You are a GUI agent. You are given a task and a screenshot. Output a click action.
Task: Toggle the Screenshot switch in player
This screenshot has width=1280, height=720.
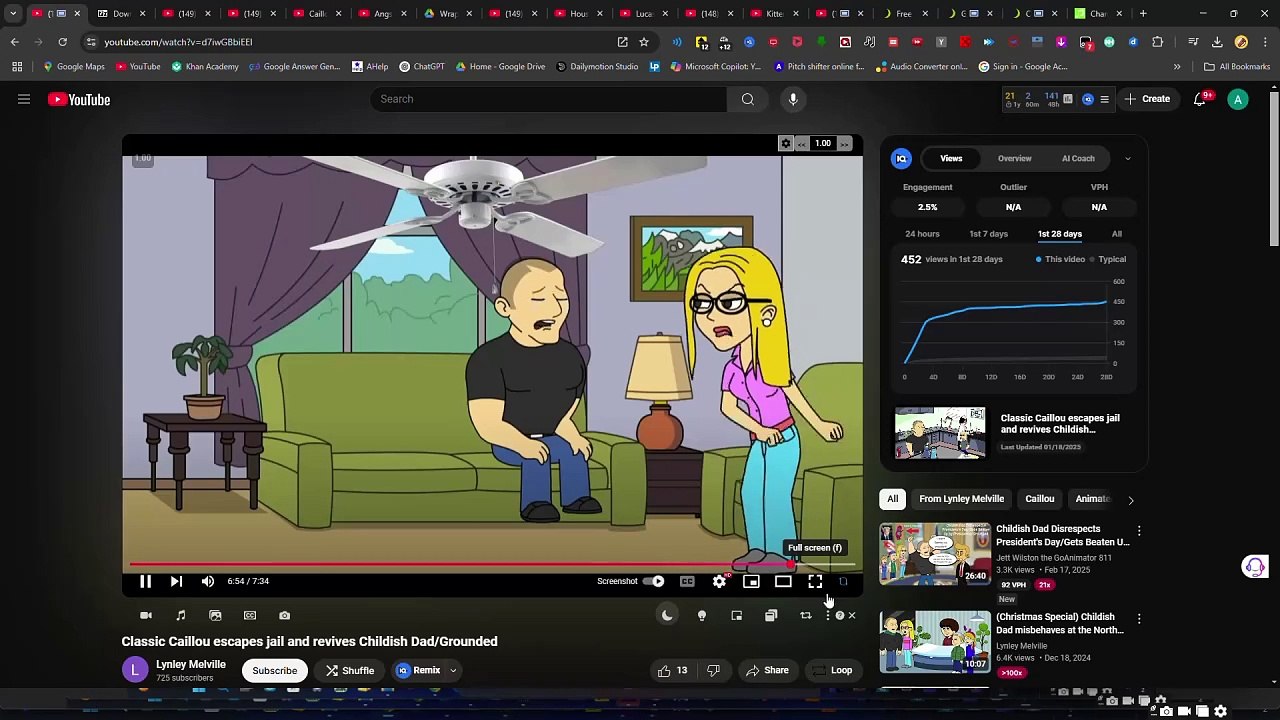pos(653,581)
